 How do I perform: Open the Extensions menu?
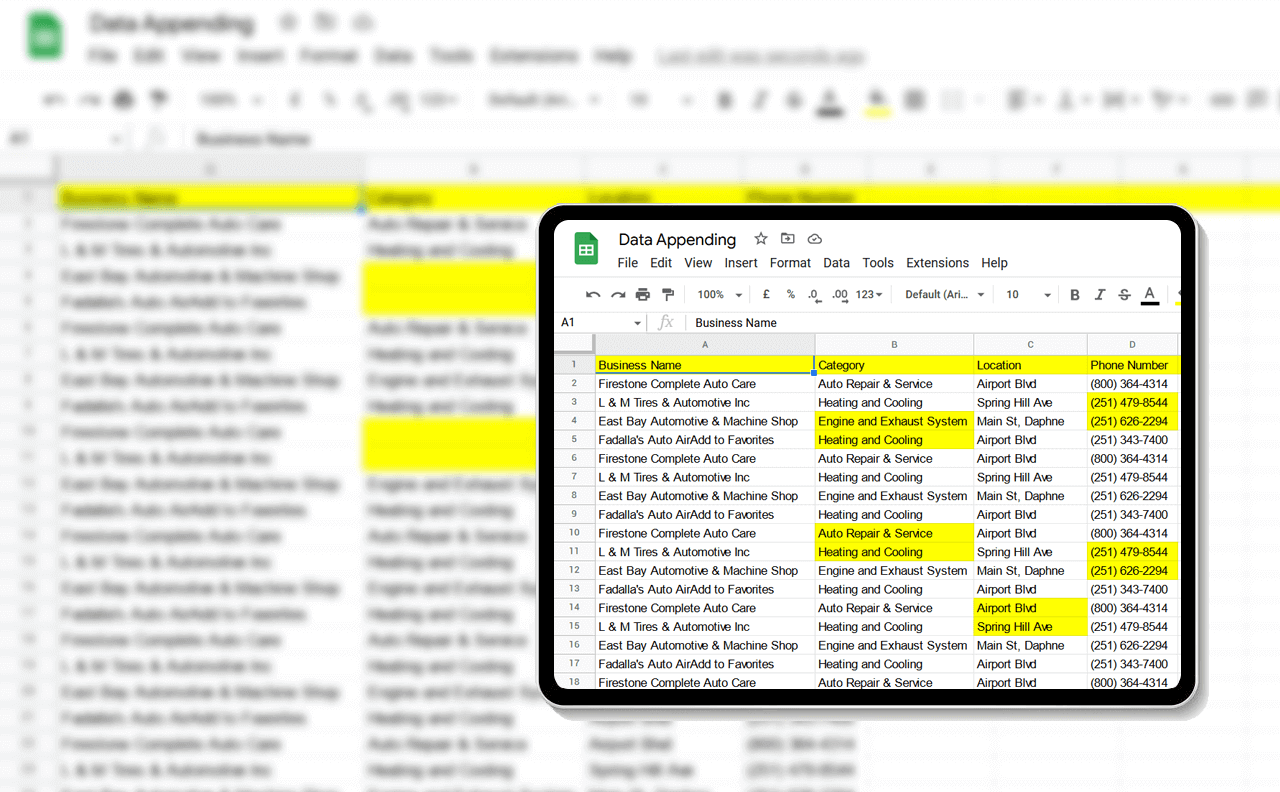(x=937, y=263)
